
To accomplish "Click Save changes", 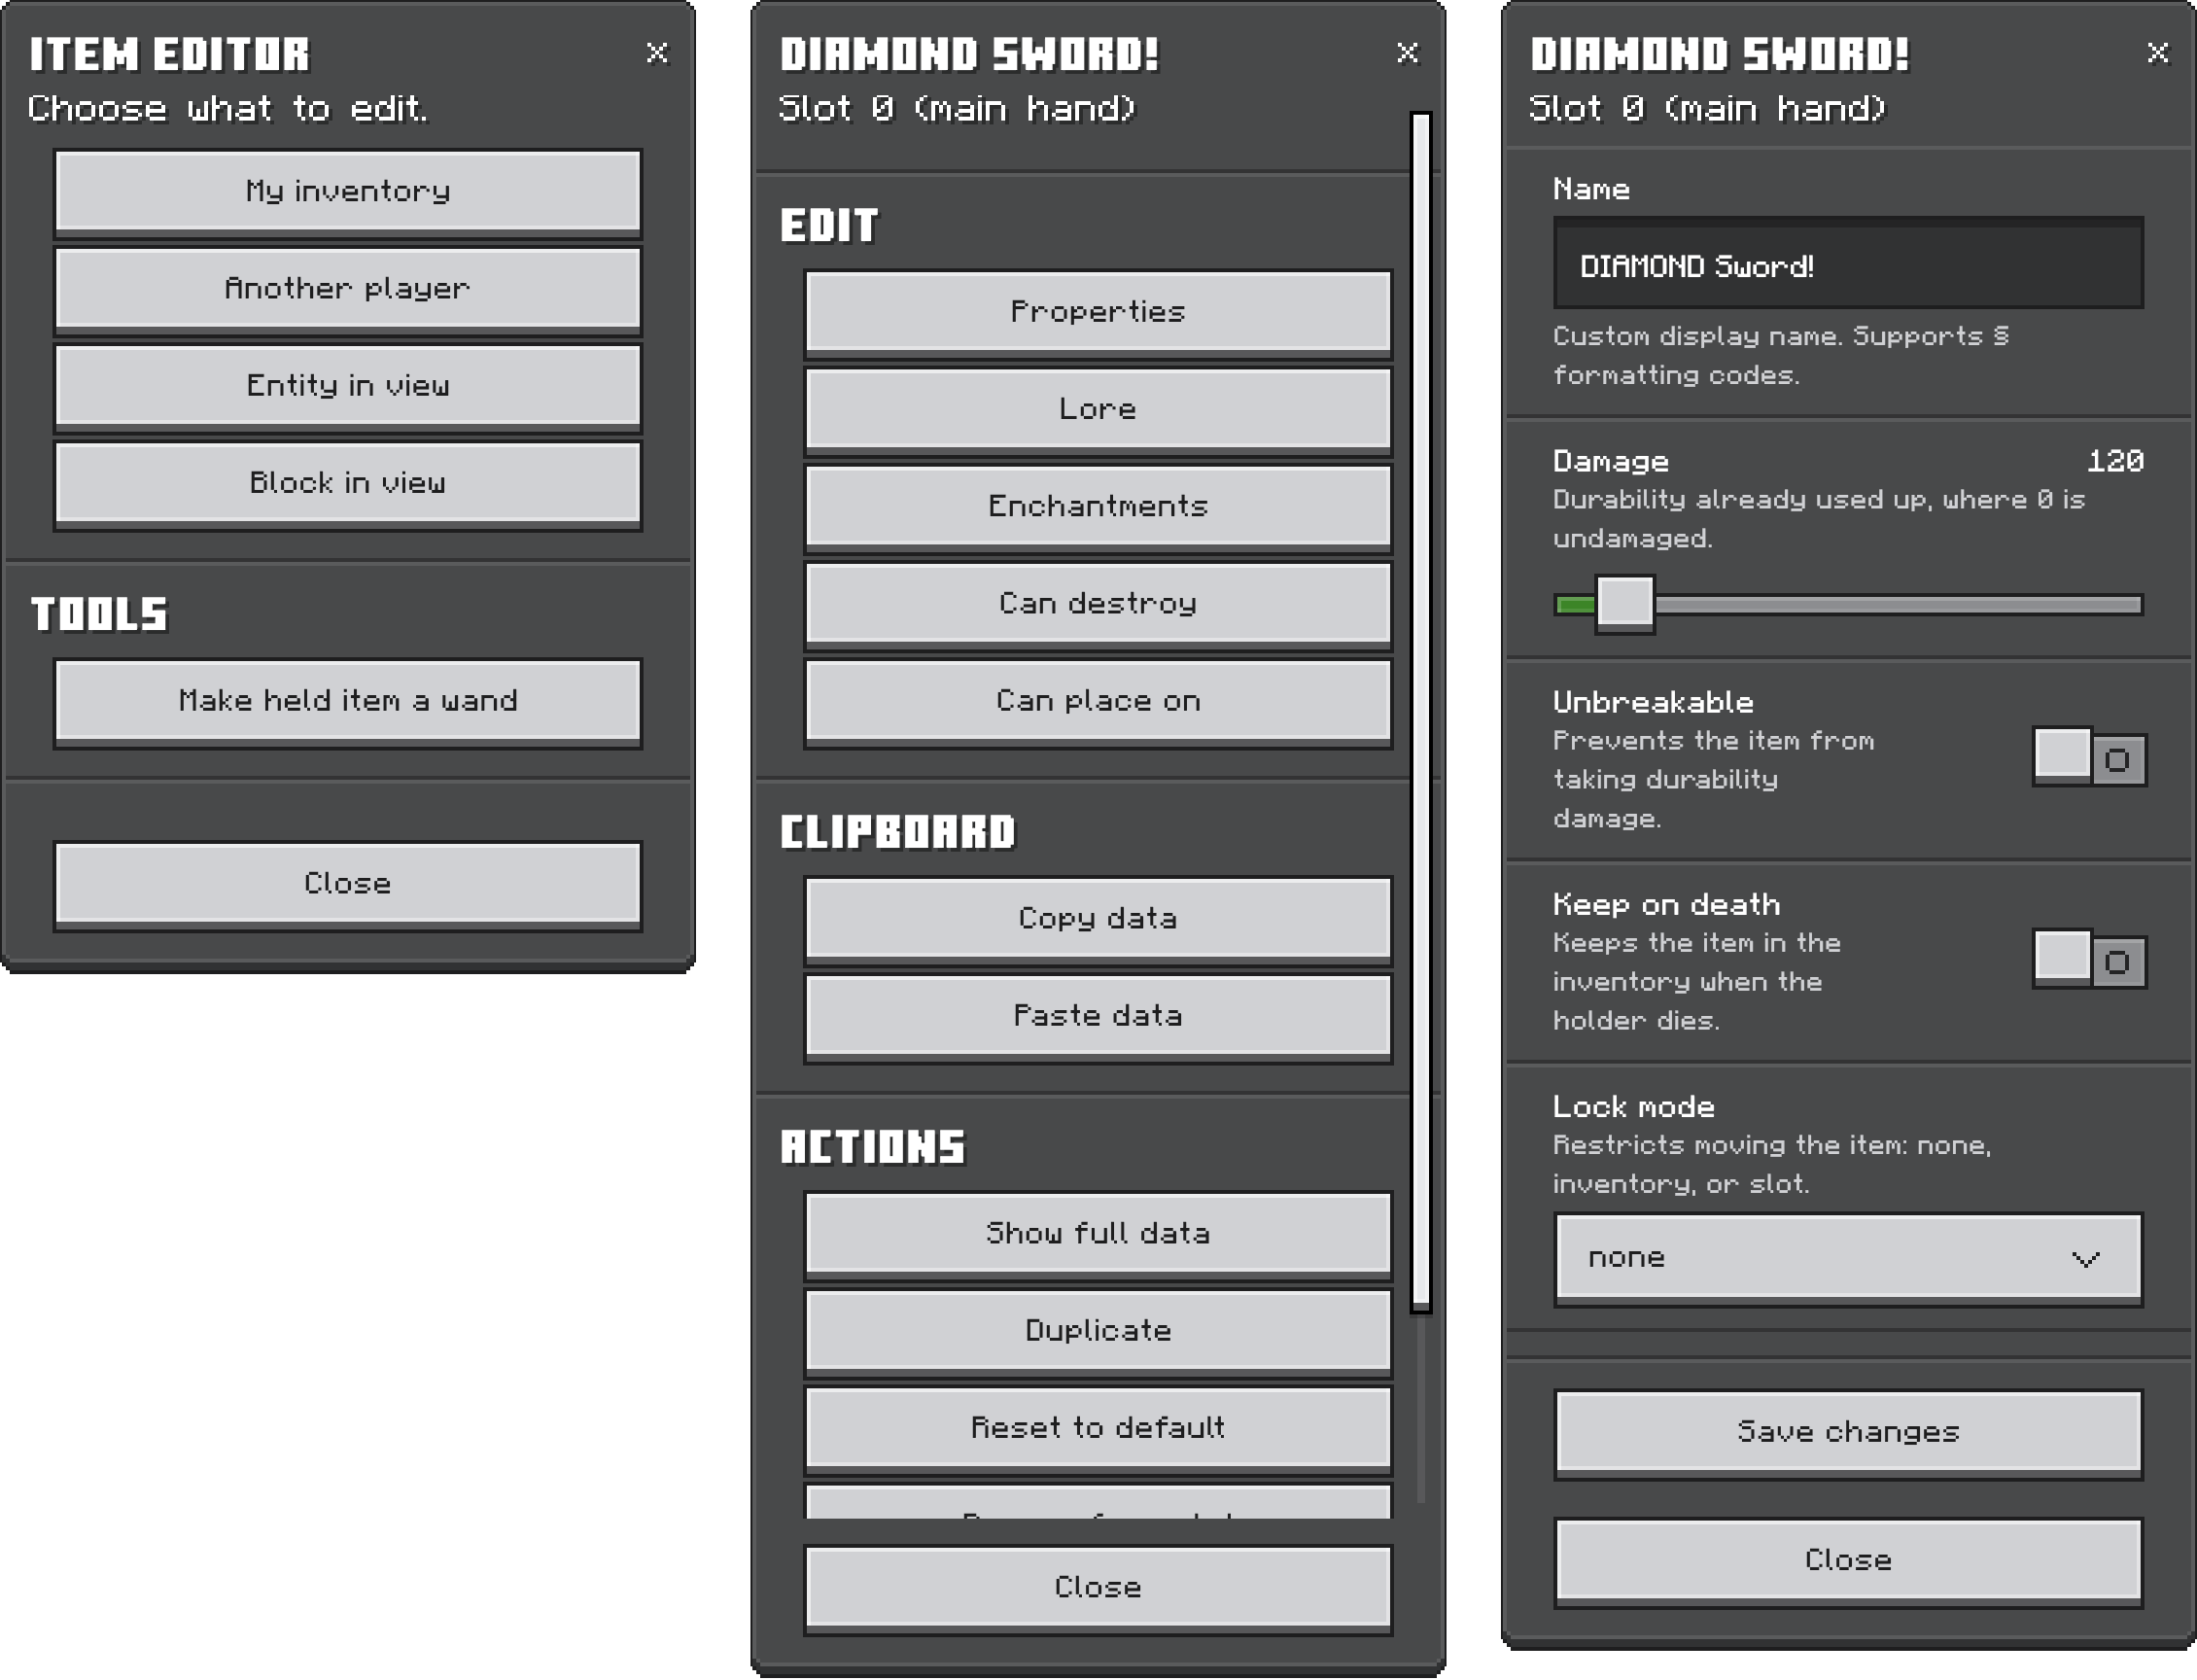I will point(1848,1433).
